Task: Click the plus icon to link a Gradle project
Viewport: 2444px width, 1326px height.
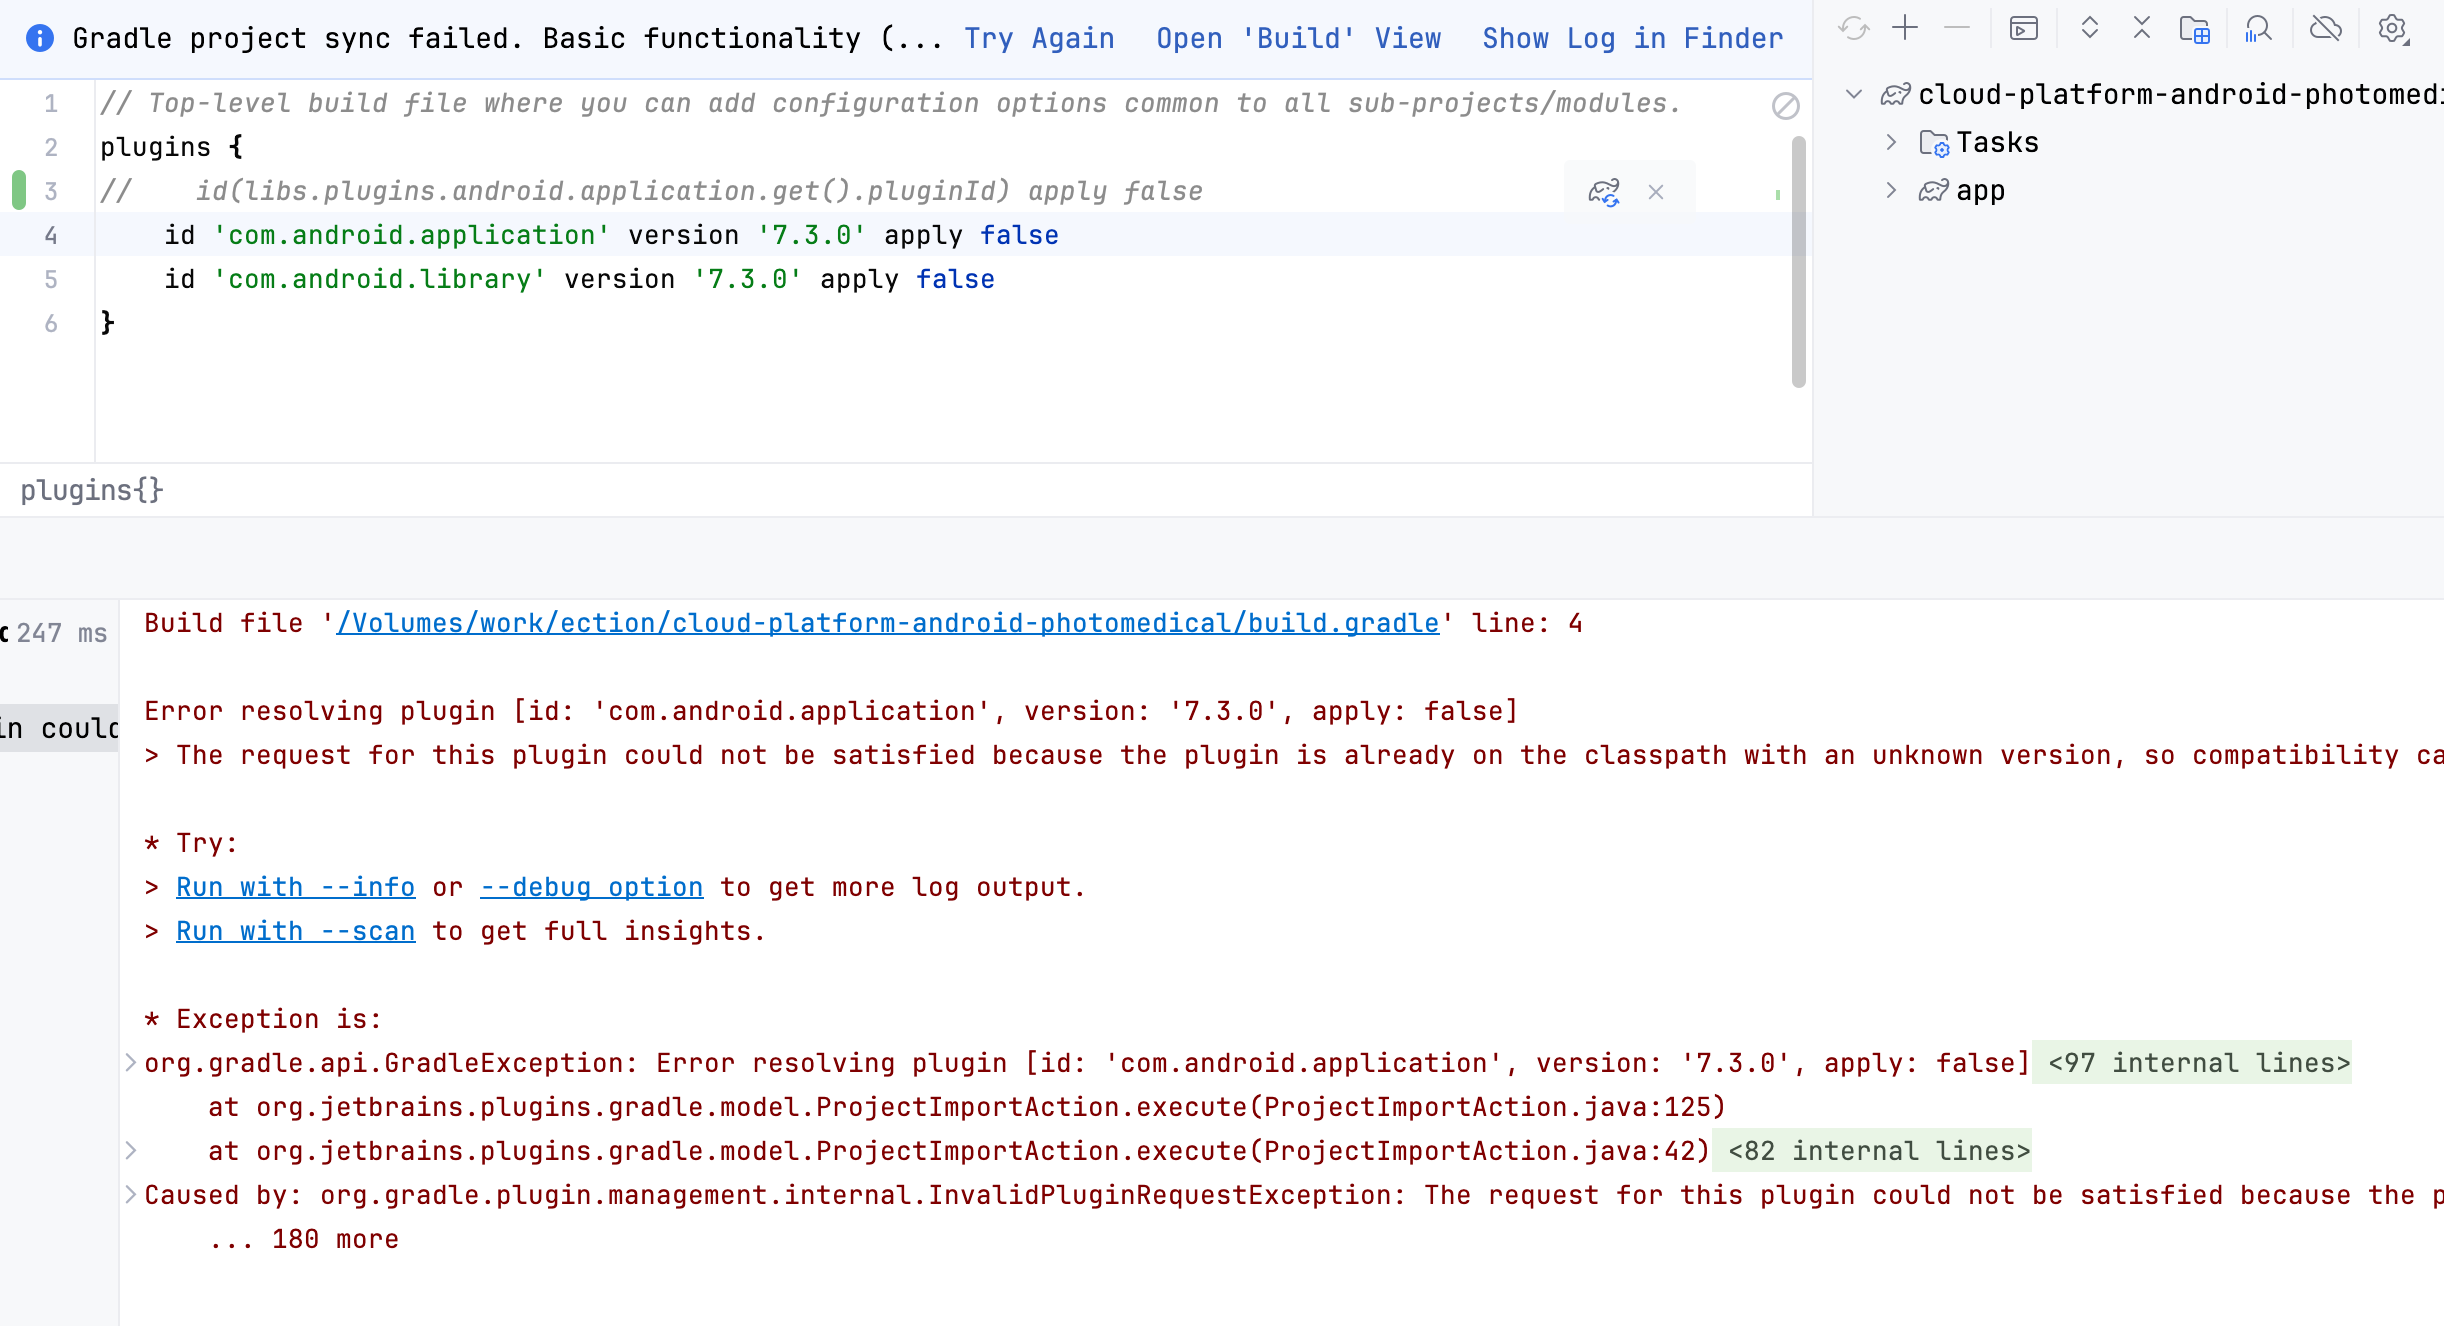Action: click(x=1905, y=29)
